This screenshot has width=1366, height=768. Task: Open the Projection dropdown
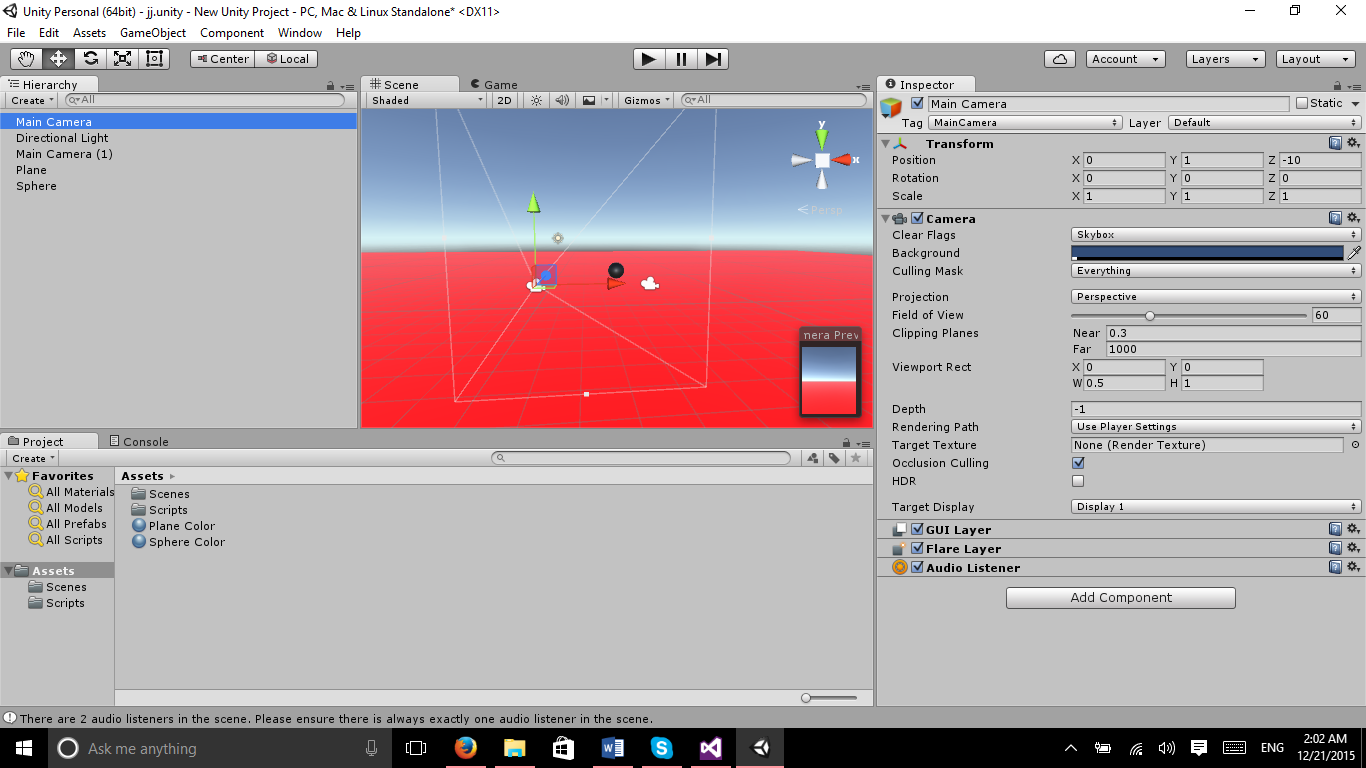(x=1215, y=297)
